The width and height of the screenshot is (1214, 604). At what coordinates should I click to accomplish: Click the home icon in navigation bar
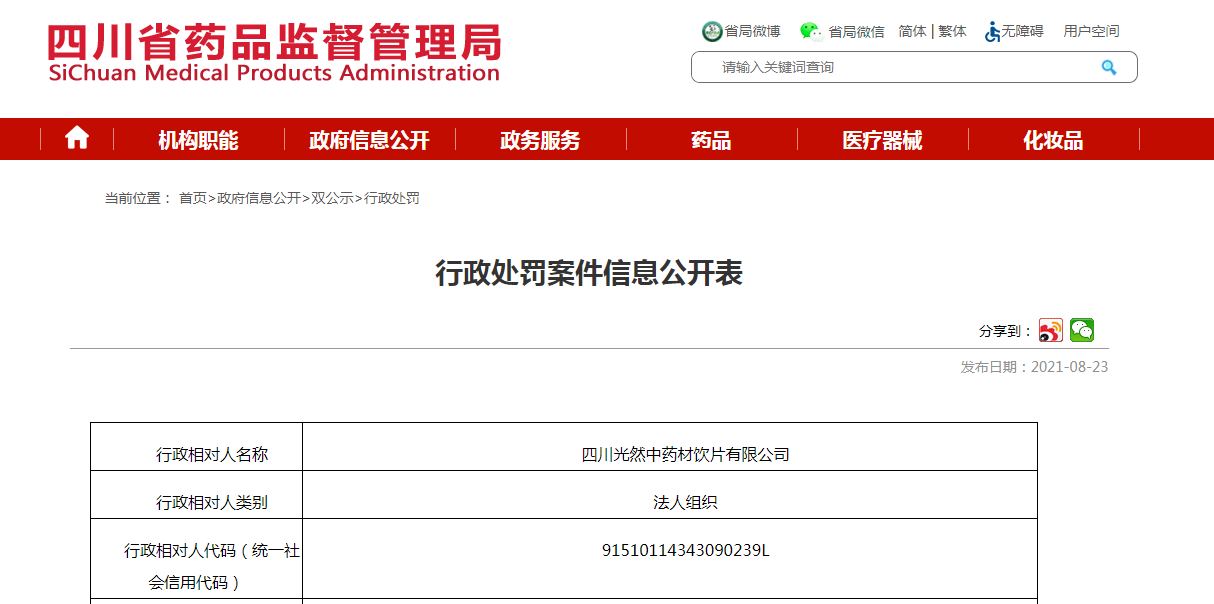pyautogui.click(x=77, y=139)
